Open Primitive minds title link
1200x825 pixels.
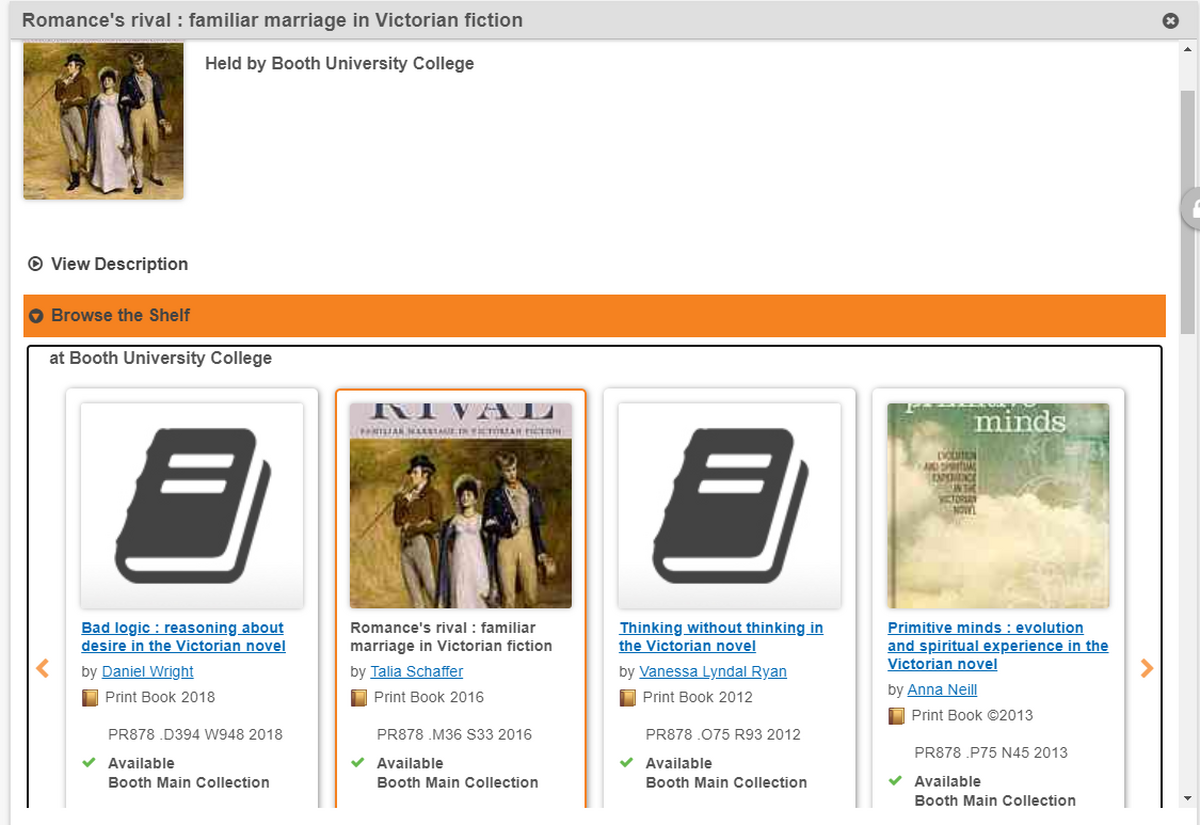point(997,646)
